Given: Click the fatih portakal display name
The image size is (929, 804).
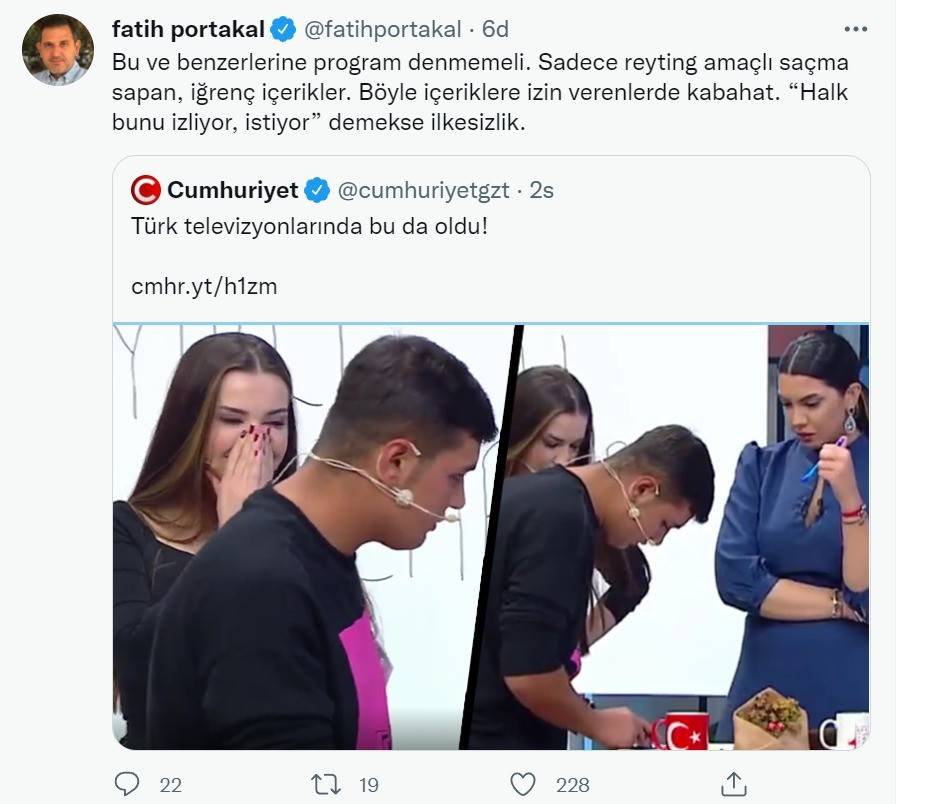Looking at the screenshot, I should tap(188, 29).
